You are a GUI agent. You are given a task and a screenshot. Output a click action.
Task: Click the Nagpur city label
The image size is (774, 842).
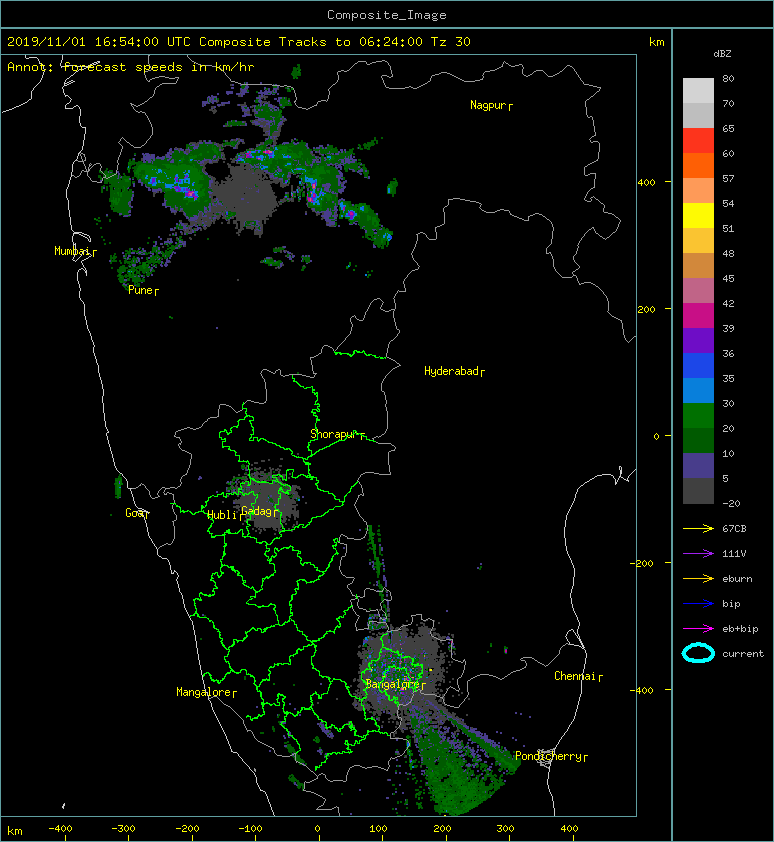click(x=488, y=105)
